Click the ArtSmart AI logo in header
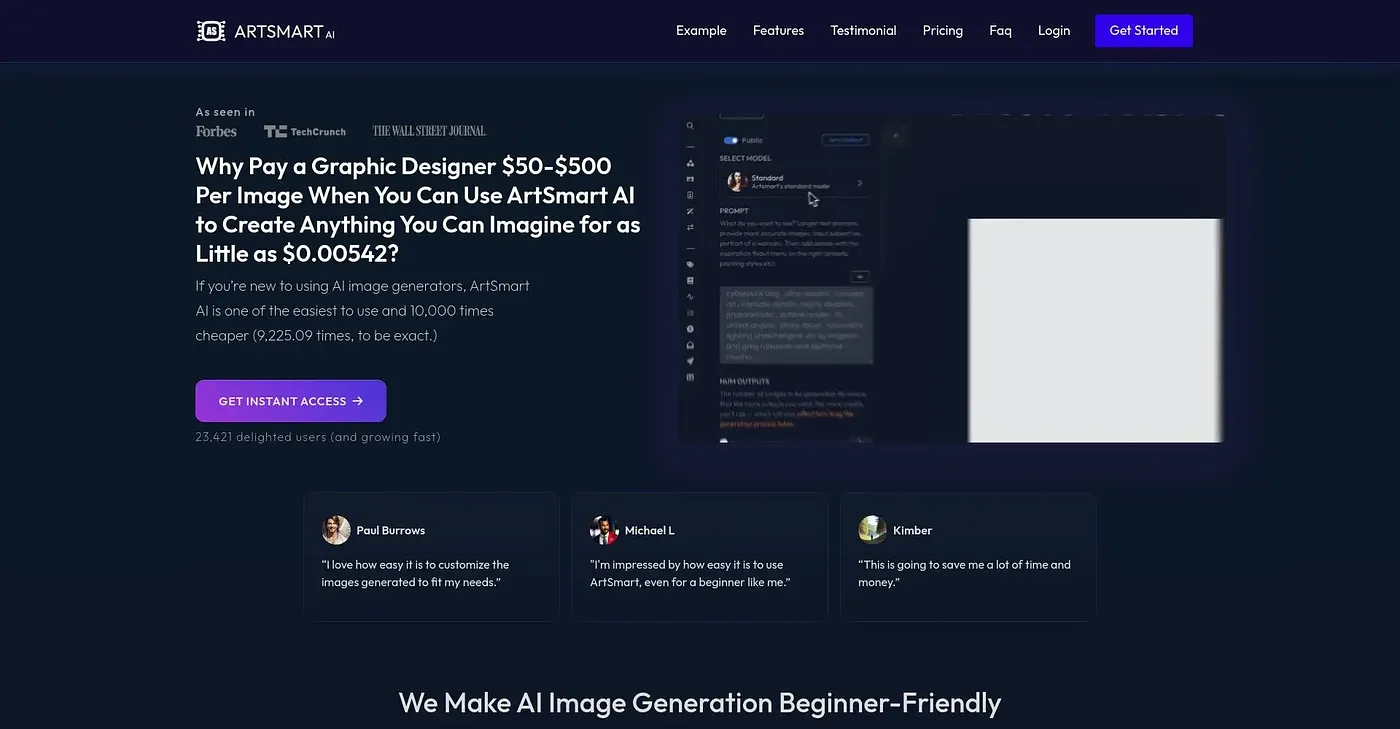The height and width of the screenshot is (729, 1400). 266,31
